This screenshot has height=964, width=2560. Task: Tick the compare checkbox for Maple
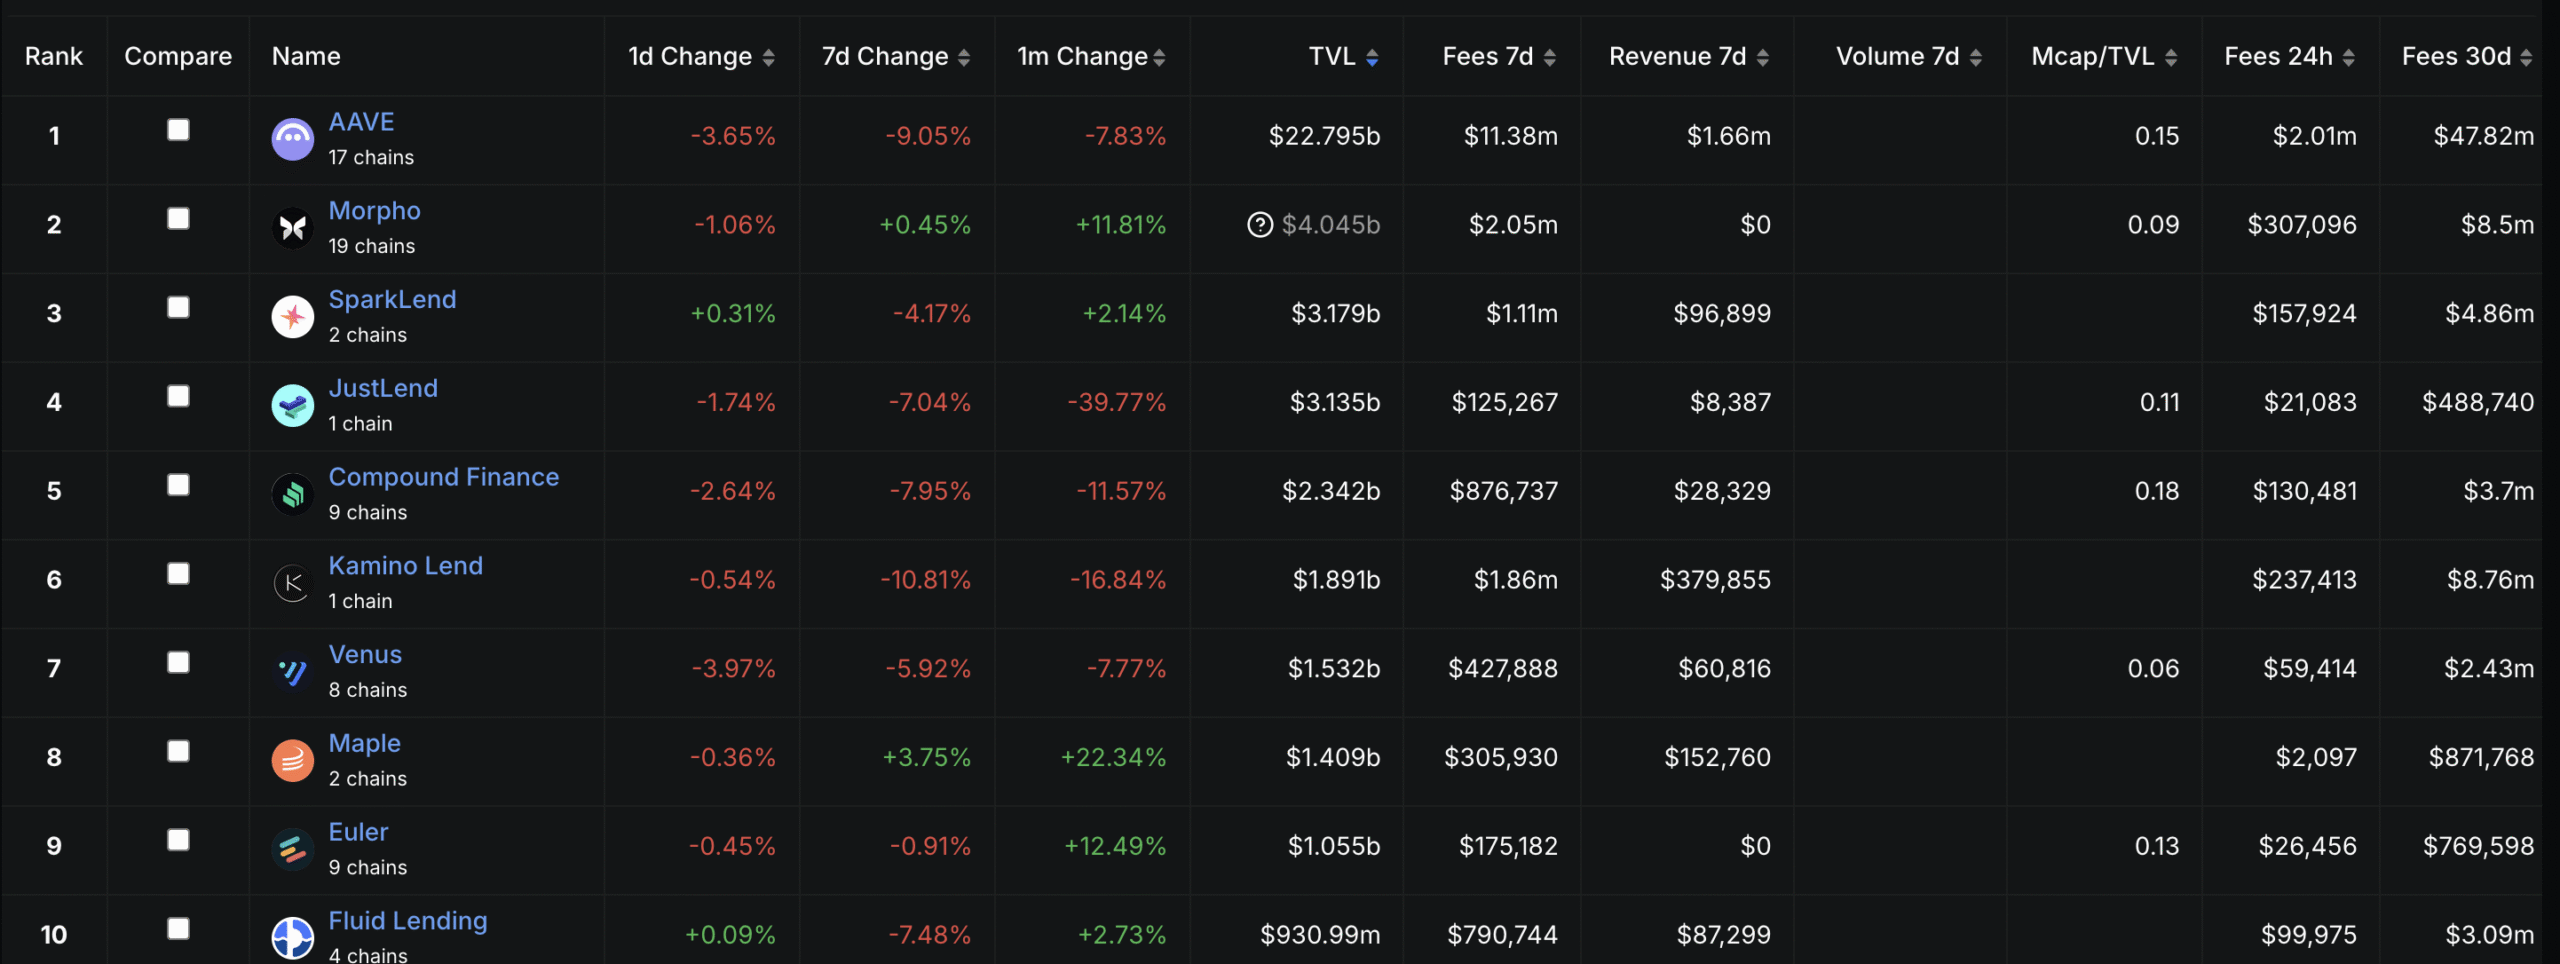tap(178, 751)
